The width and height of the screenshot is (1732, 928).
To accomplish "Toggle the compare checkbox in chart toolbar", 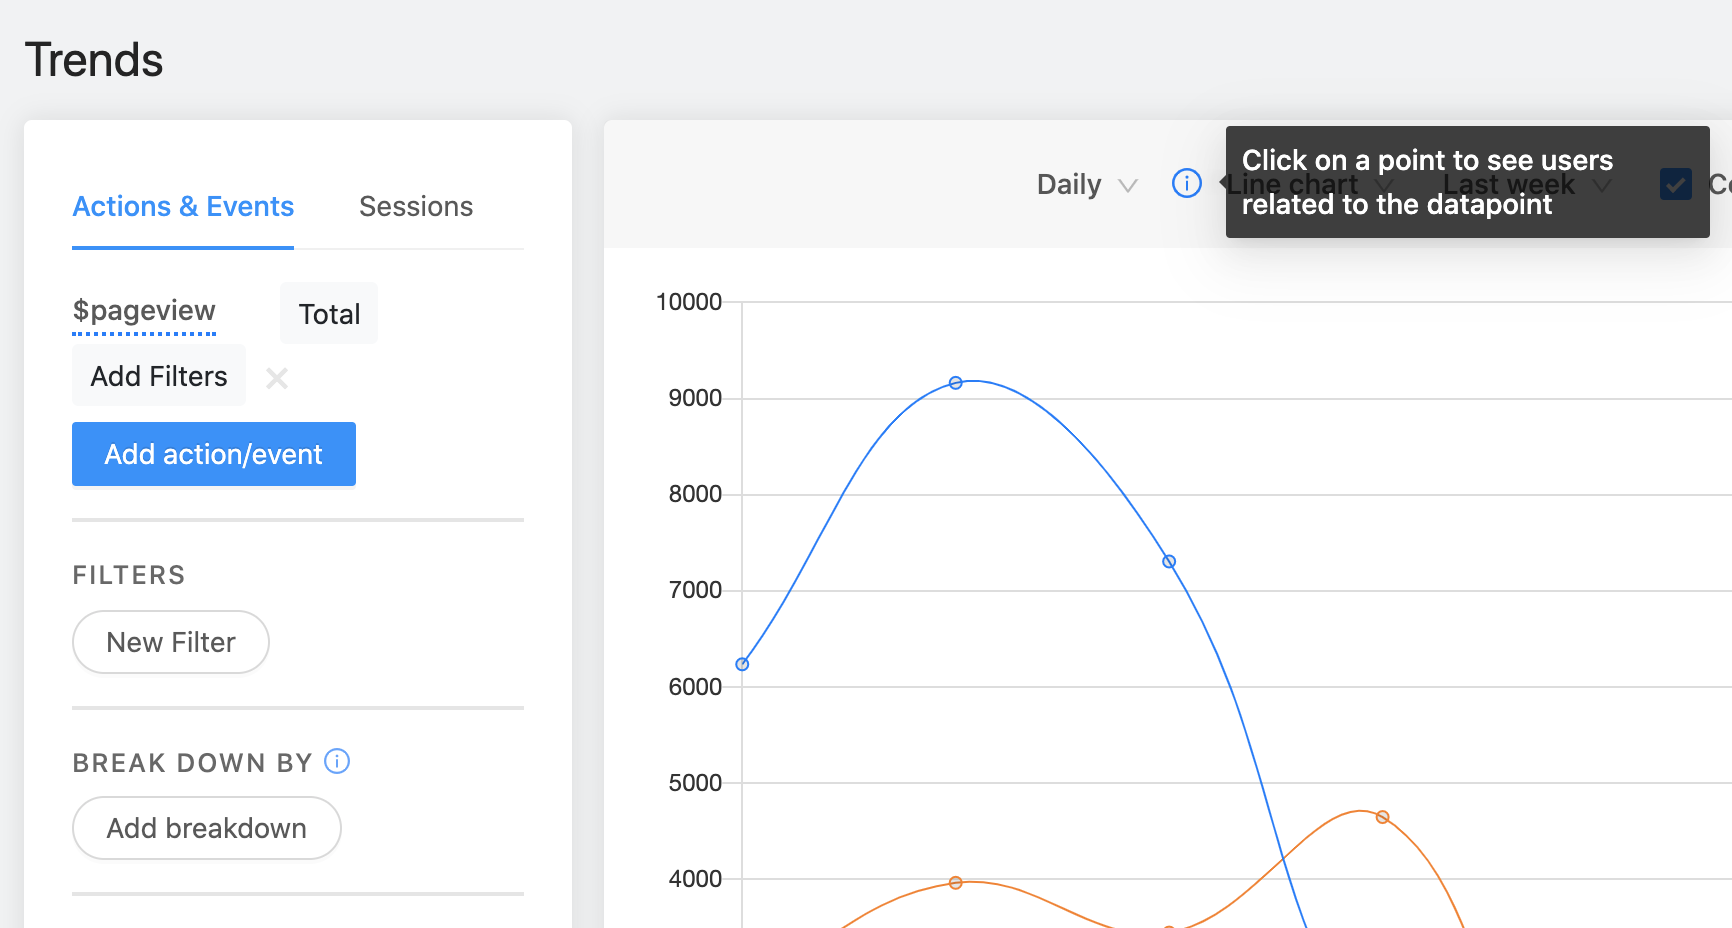I will tap(1675, 184).
